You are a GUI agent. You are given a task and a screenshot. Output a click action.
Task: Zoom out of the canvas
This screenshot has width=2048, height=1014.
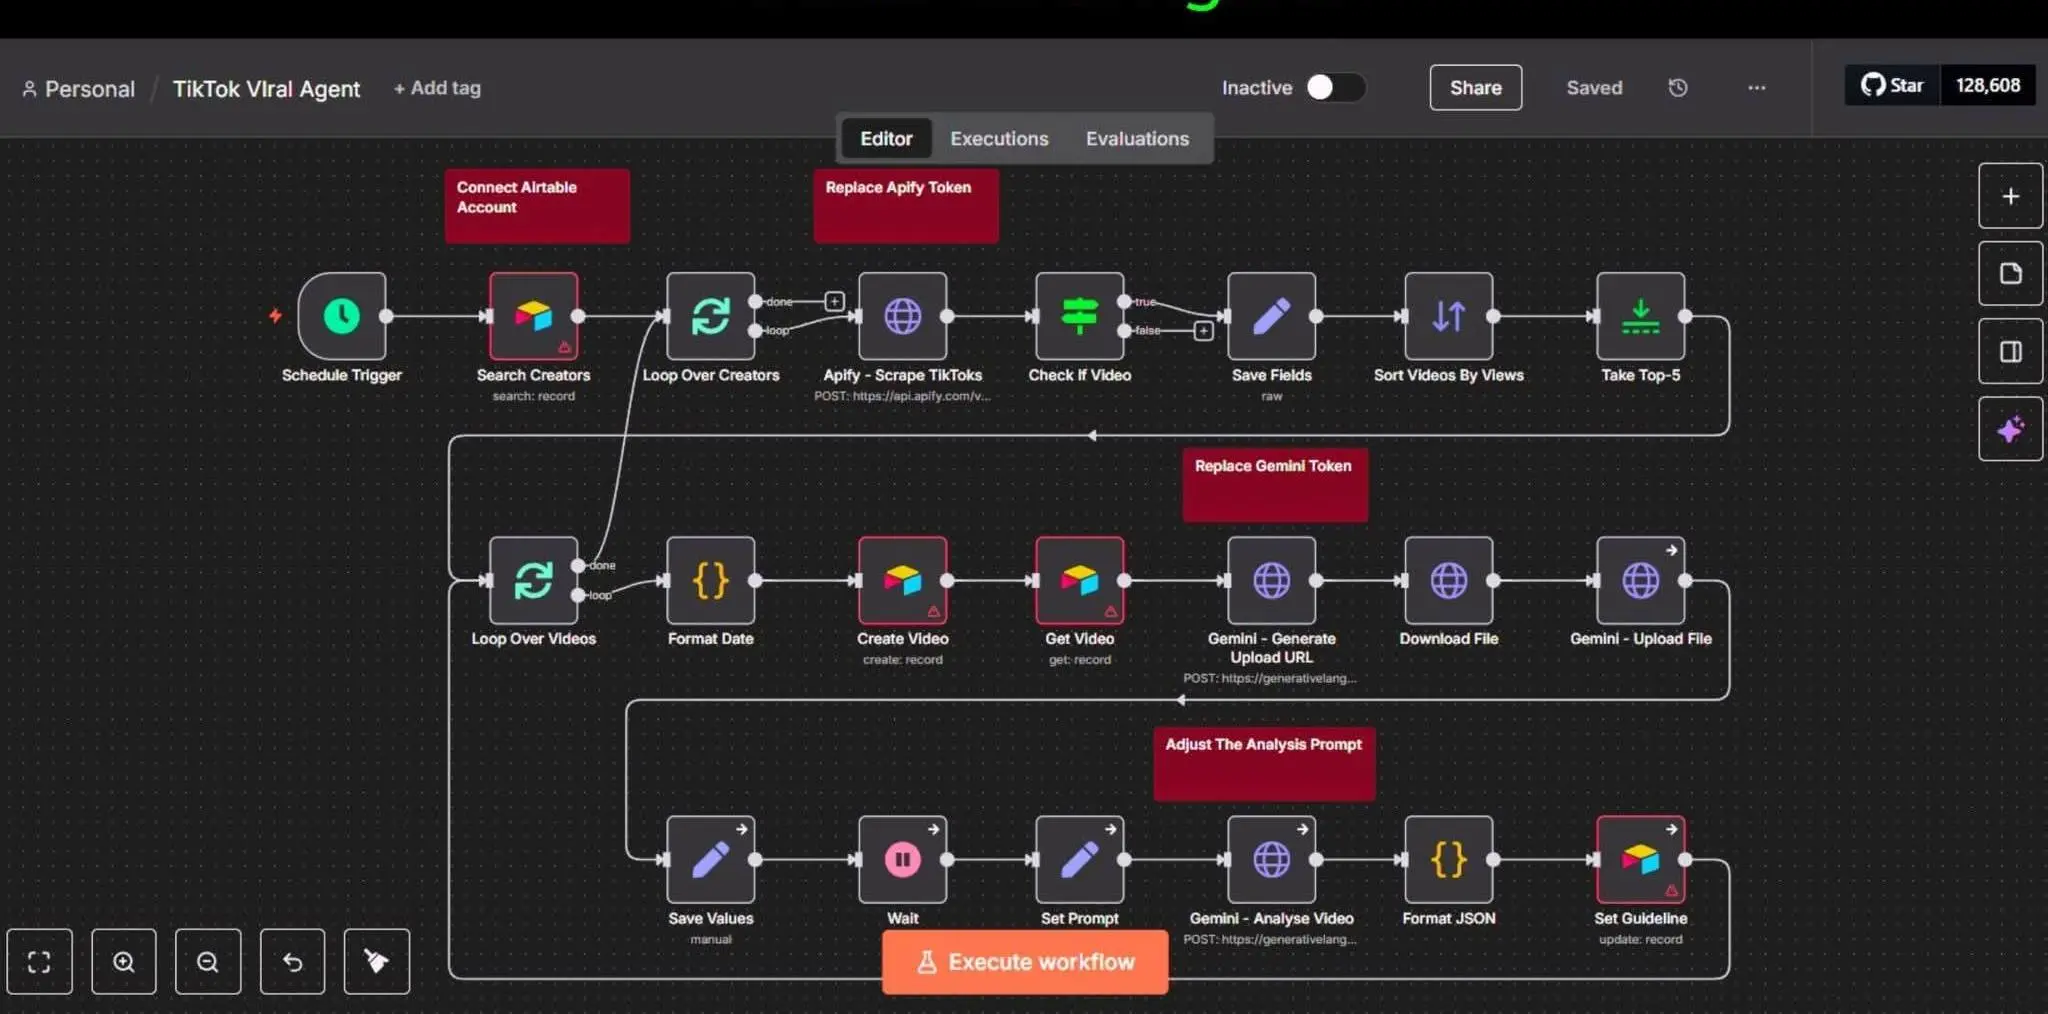click(208, 961)
